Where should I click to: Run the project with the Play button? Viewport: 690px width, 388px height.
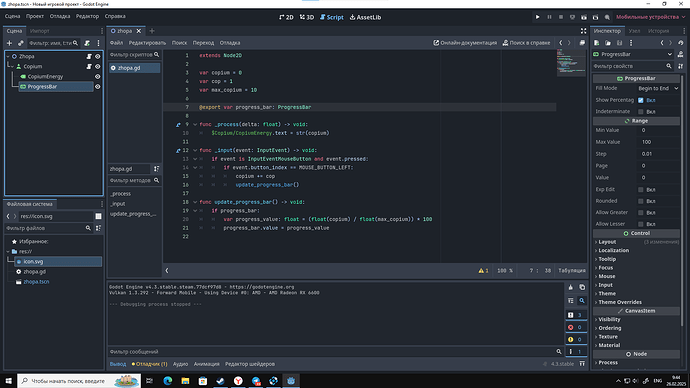point(537,17)
